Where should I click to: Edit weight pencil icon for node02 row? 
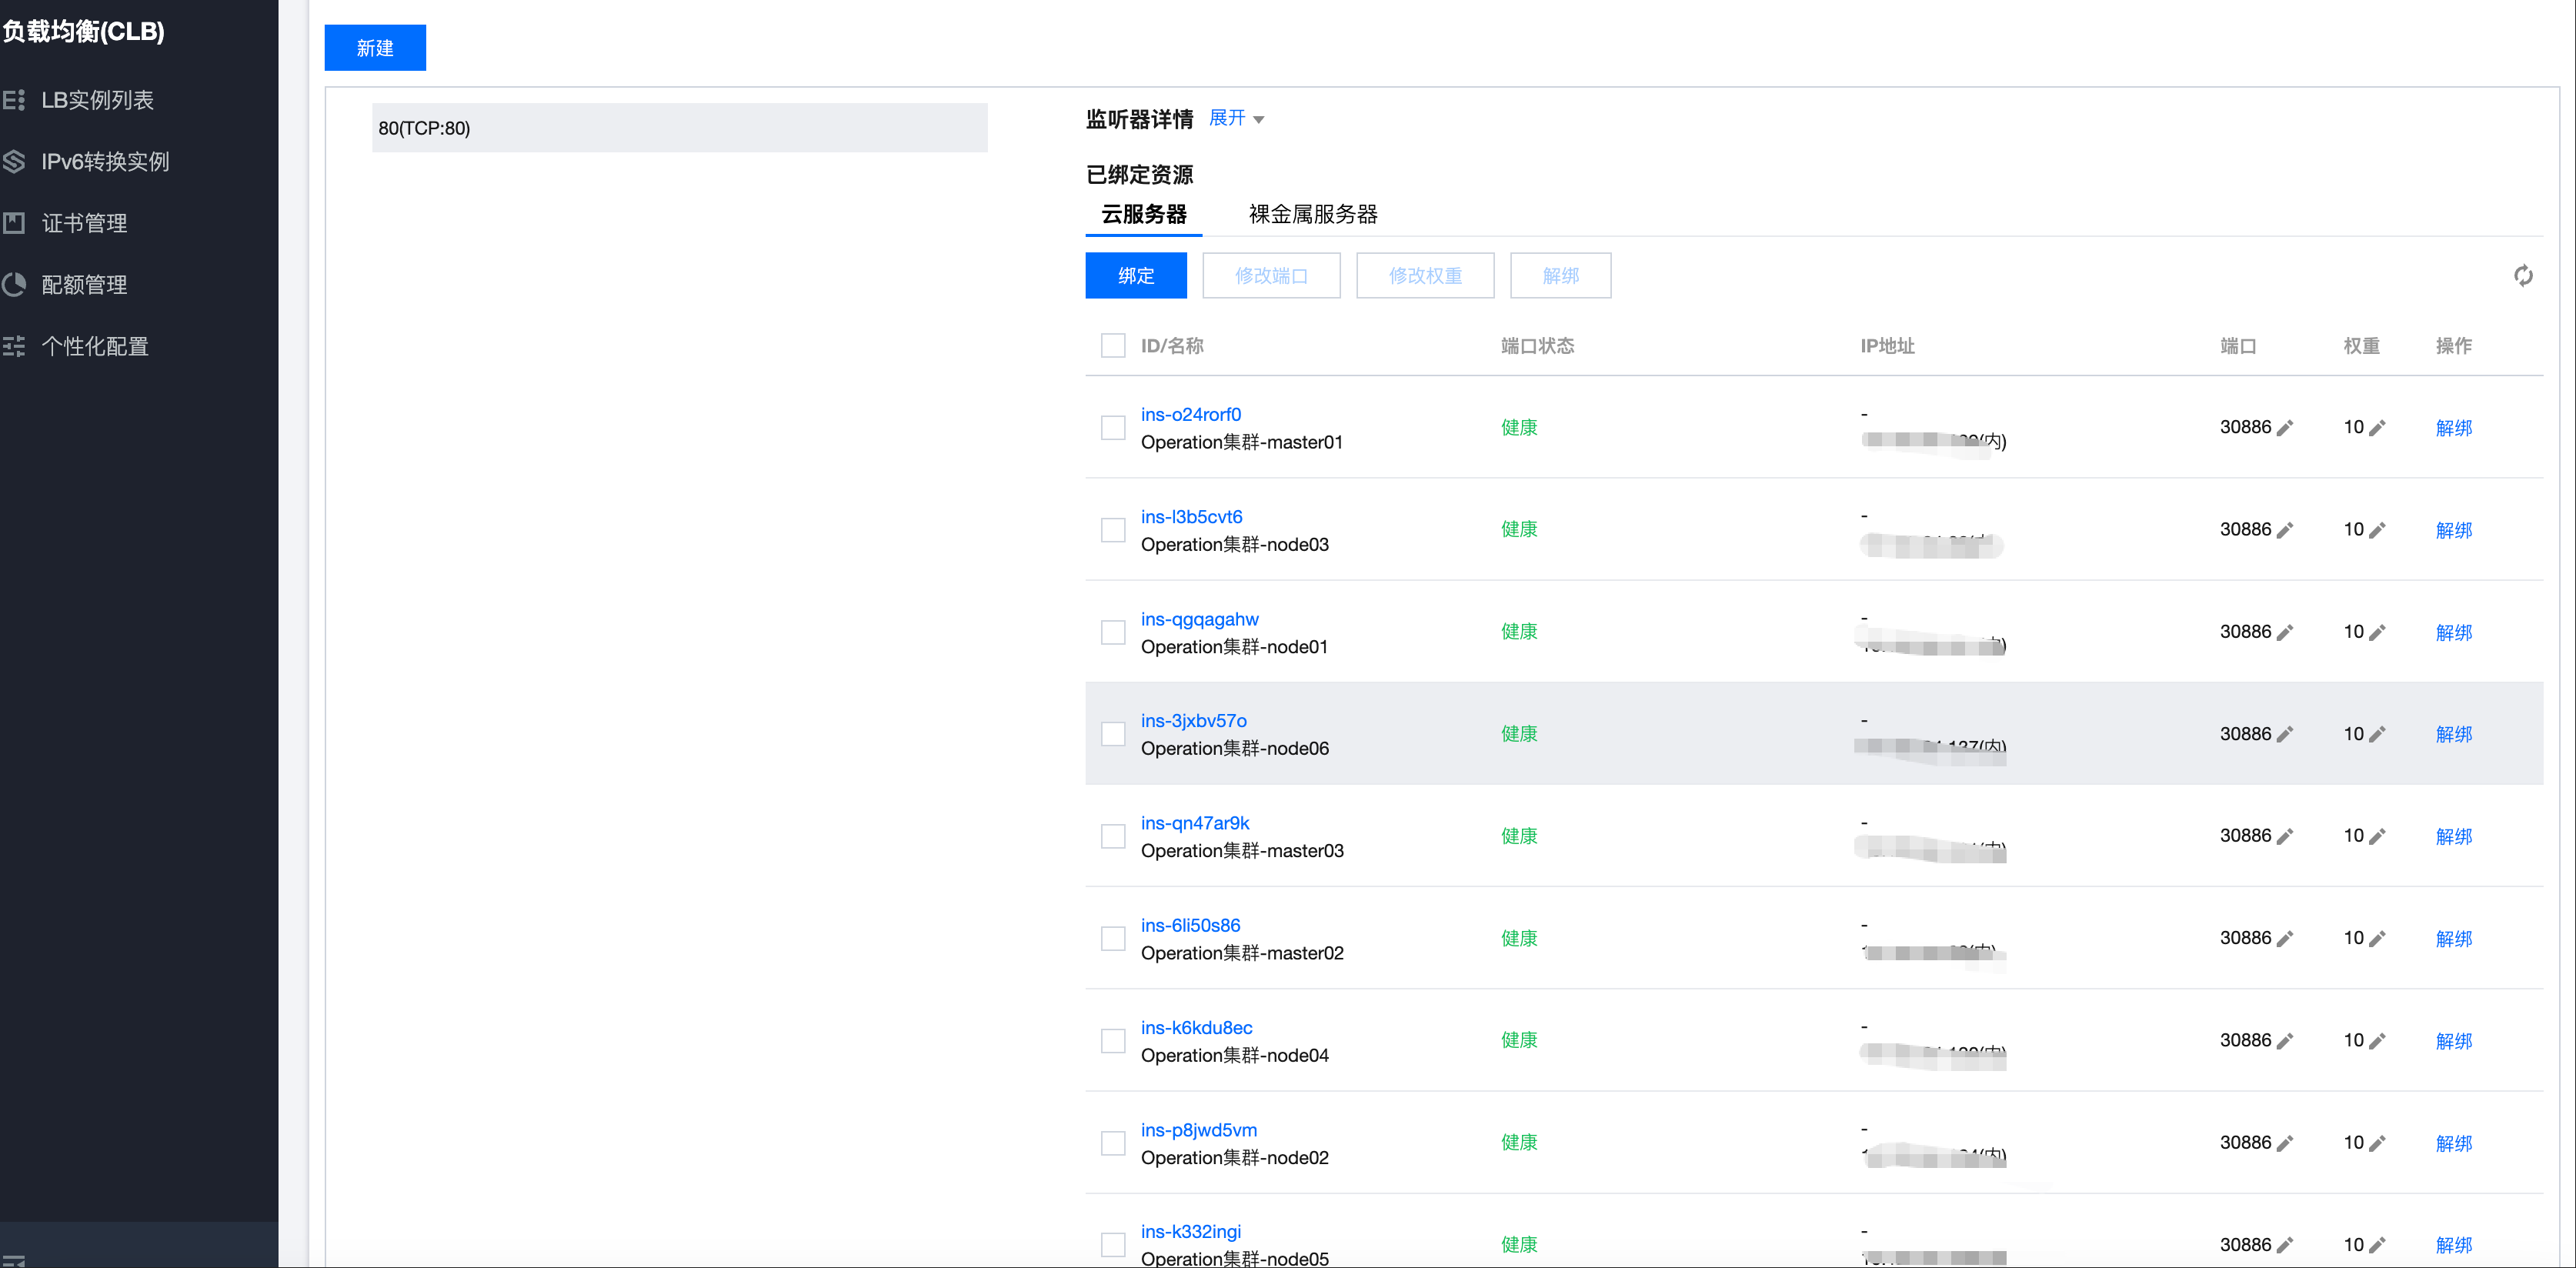coord(2378,1143)
